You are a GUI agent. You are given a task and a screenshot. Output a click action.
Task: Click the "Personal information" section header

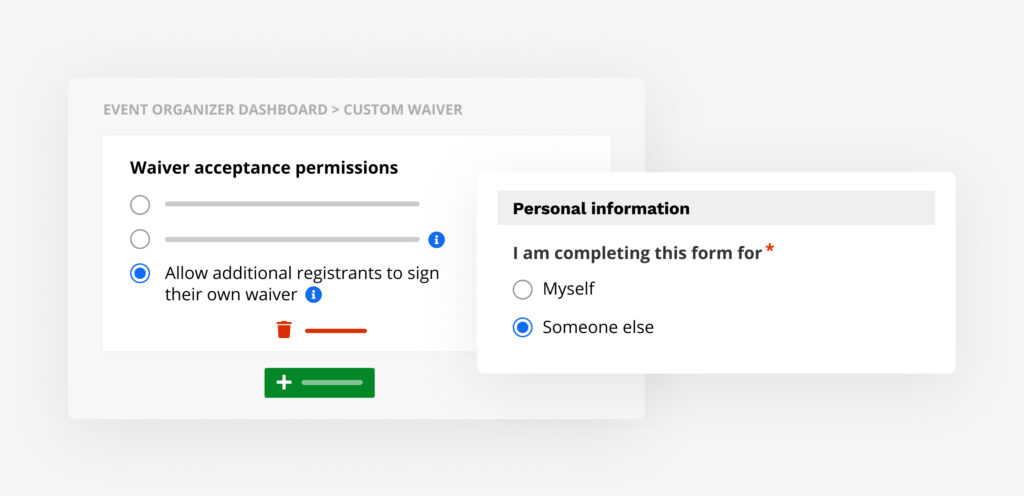(x=601, y=209)
